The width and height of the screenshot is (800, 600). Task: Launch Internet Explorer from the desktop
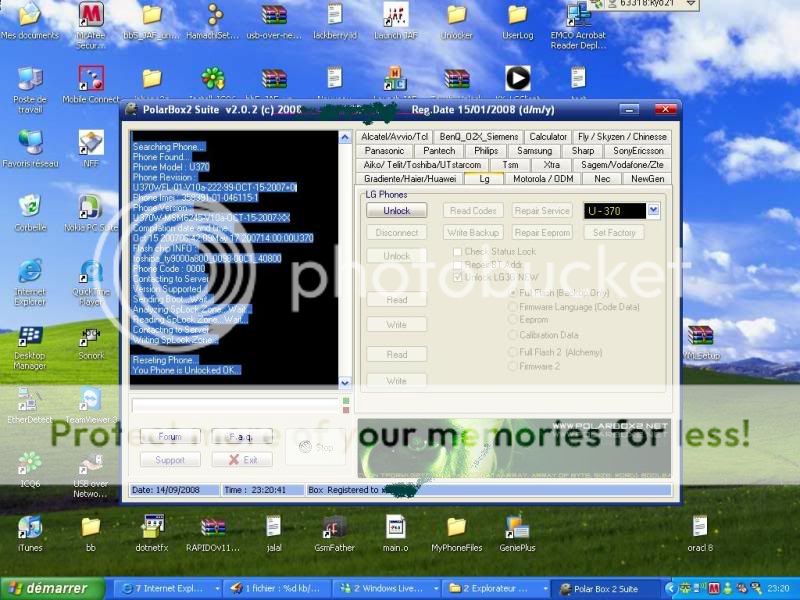click(x=30, y=282)
